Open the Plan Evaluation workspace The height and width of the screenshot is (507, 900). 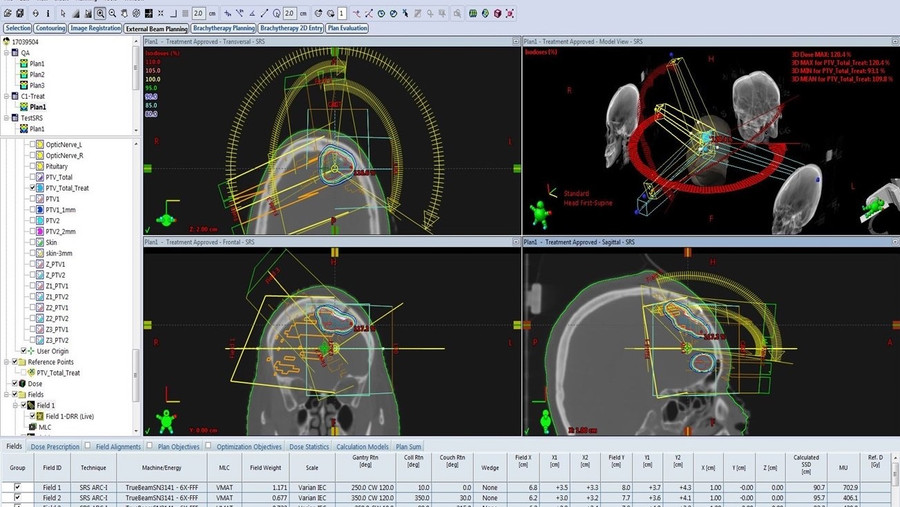click(x=348, y=29)
